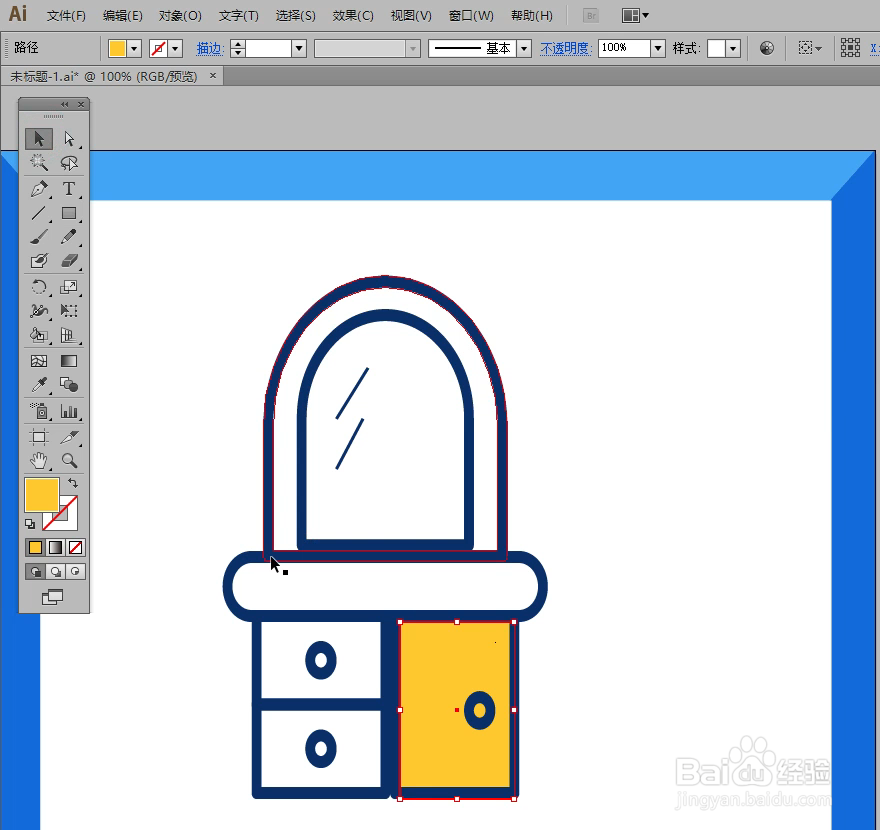Screen dimensions: 880x830
Task: Select the Warp tool
Action: (39, 311)
